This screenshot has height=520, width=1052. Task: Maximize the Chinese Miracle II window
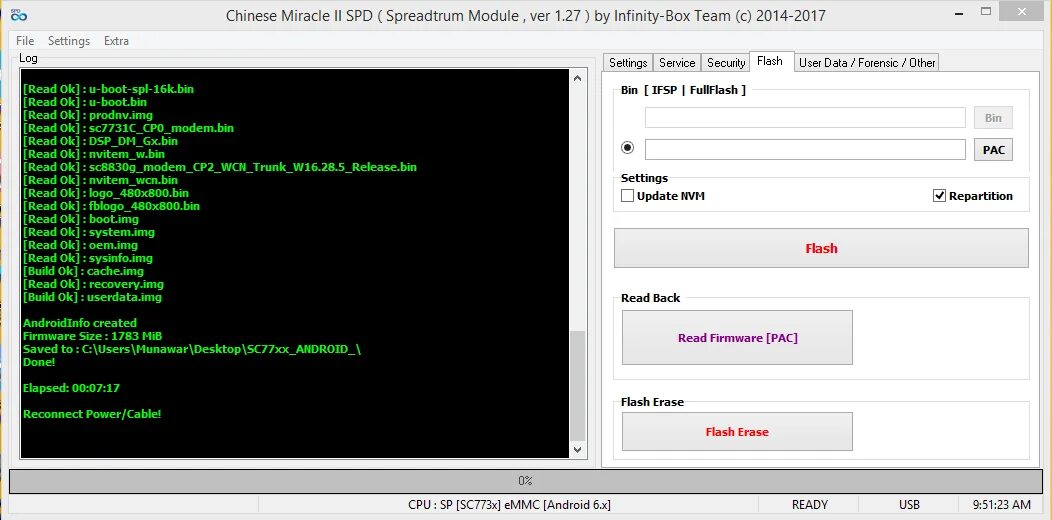point(986,11)
